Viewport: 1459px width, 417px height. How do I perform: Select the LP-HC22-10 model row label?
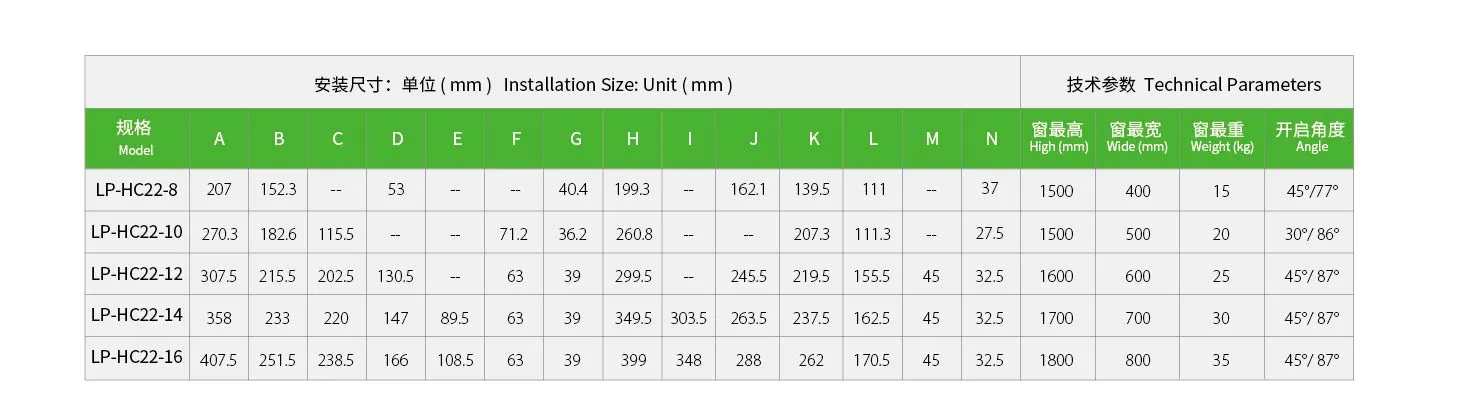pyautogui.click(x=136, y=232)
